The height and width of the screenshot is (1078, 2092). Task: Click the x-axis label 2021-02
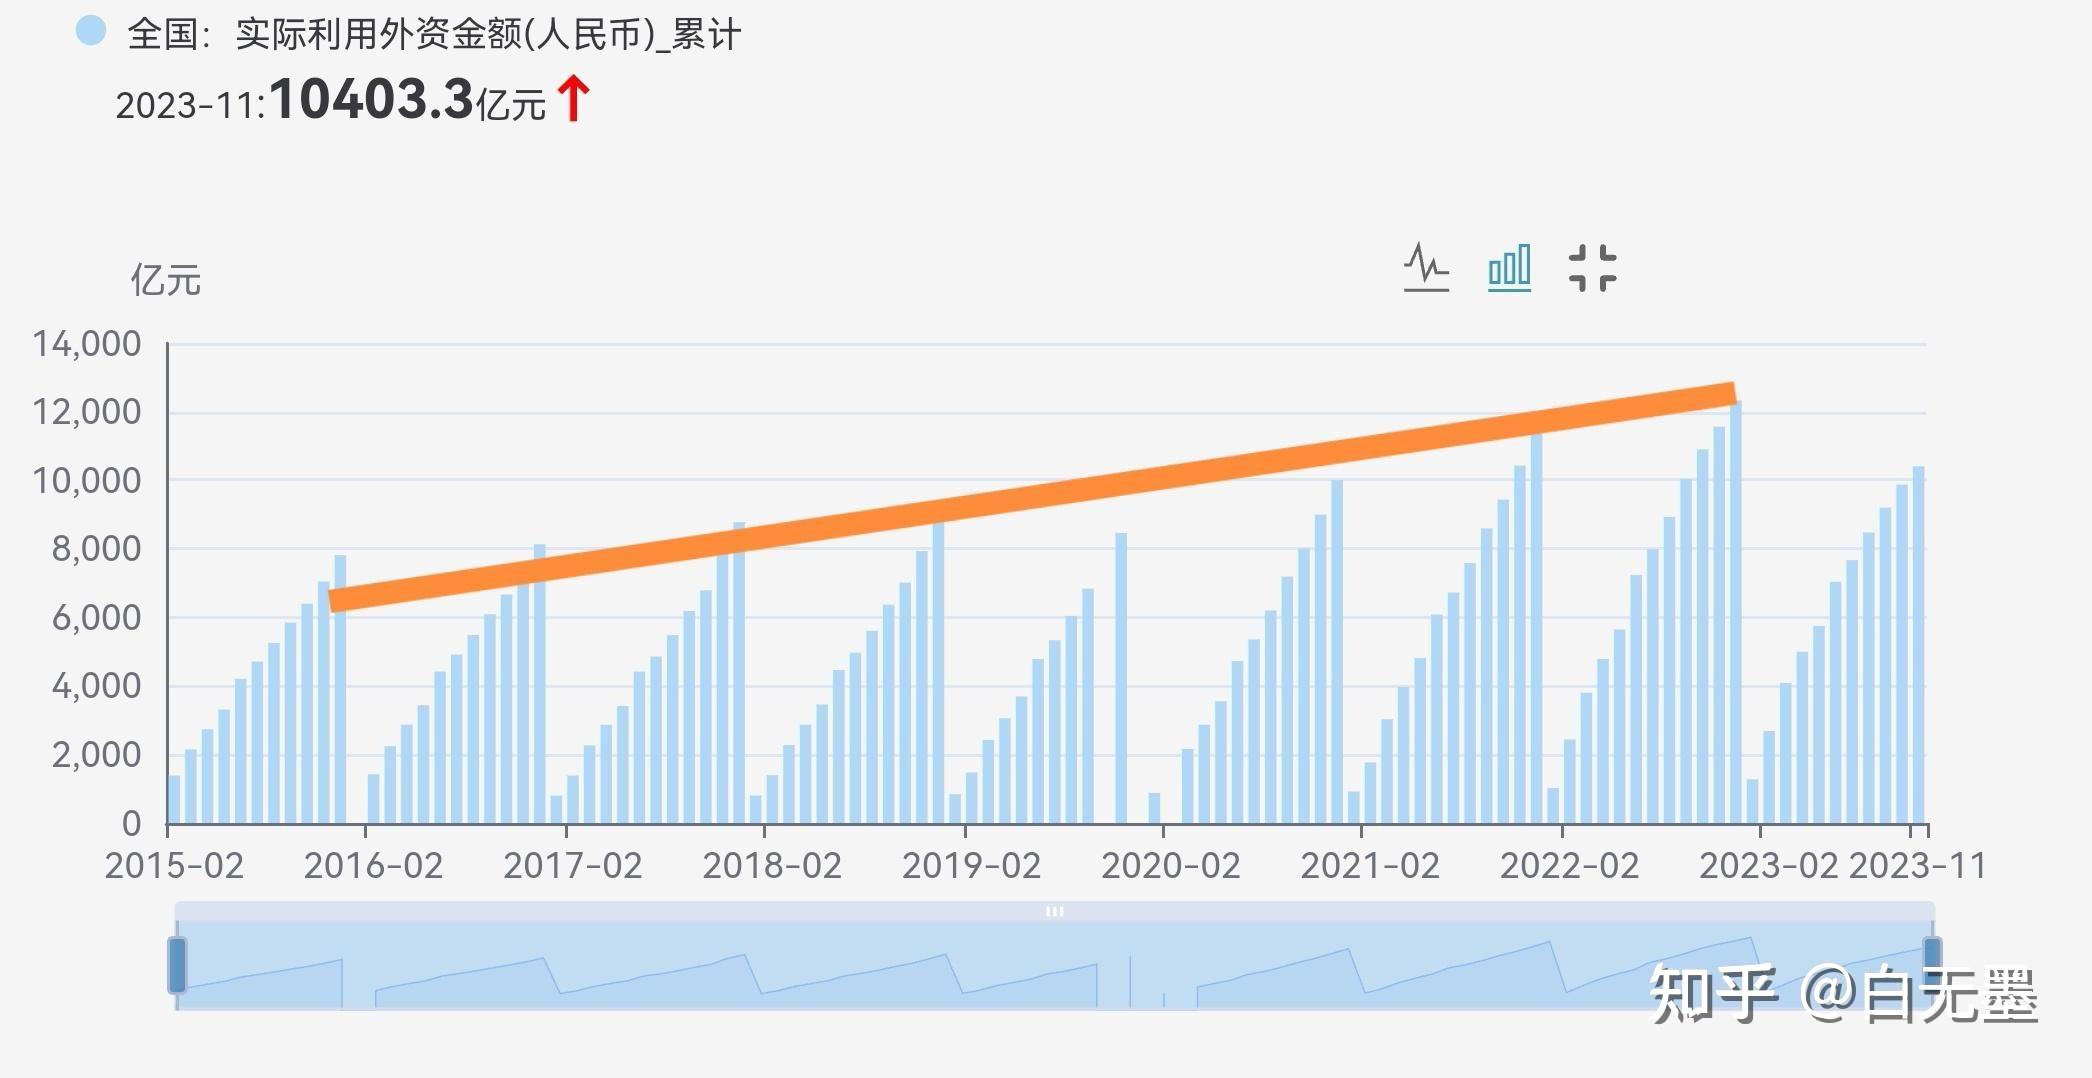click(x=1370, y=866)
